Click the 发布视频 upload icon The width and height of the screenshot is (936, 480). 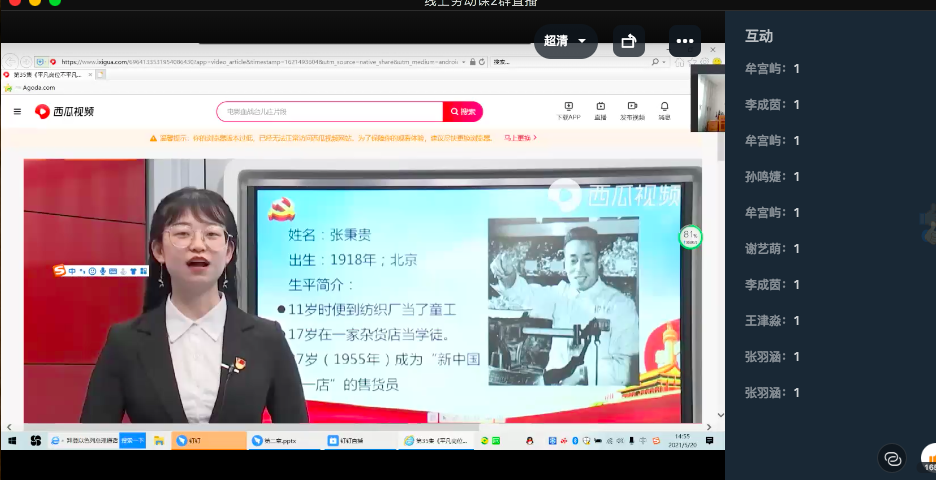point(632,111)
